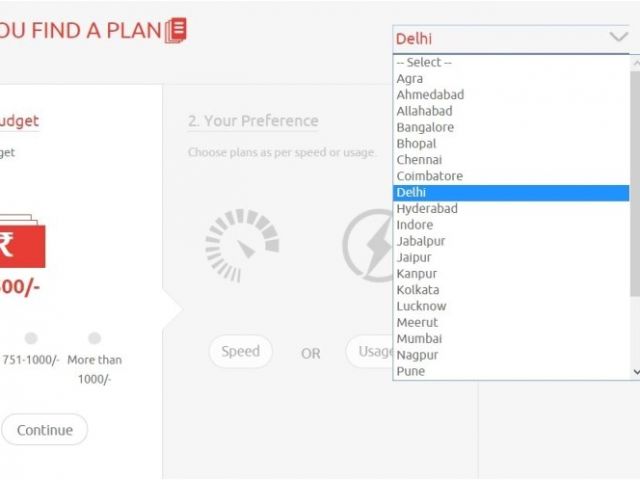This screenshot has height=480, width=640.
Task: Select the 751-1000/- budget radio option
Action: [x=31, y=339]
